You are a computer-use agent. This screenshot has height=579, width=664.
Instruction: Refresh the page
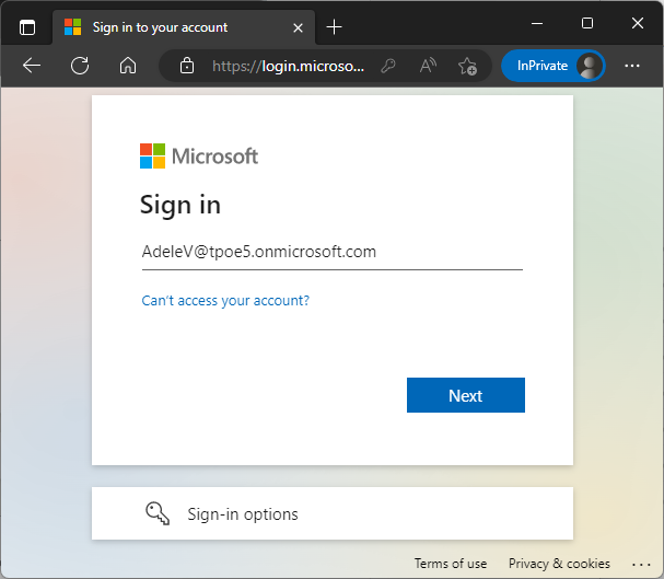(x=80, y=66)
